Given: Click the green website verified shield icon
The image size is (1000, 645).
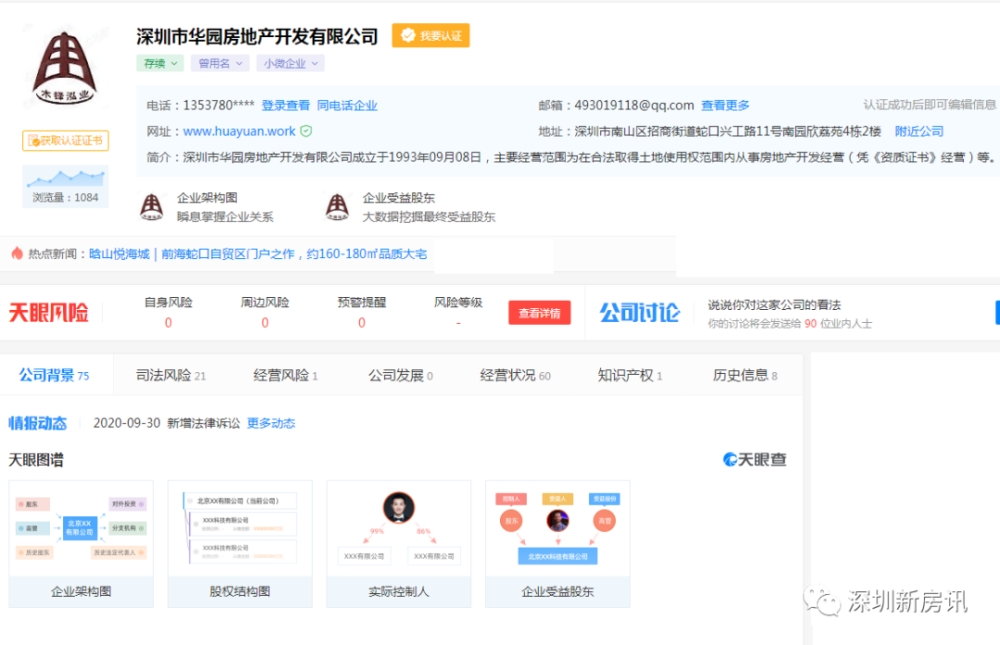Looking at the screenshot, I should pyautogui.click(x=306, y=131).
